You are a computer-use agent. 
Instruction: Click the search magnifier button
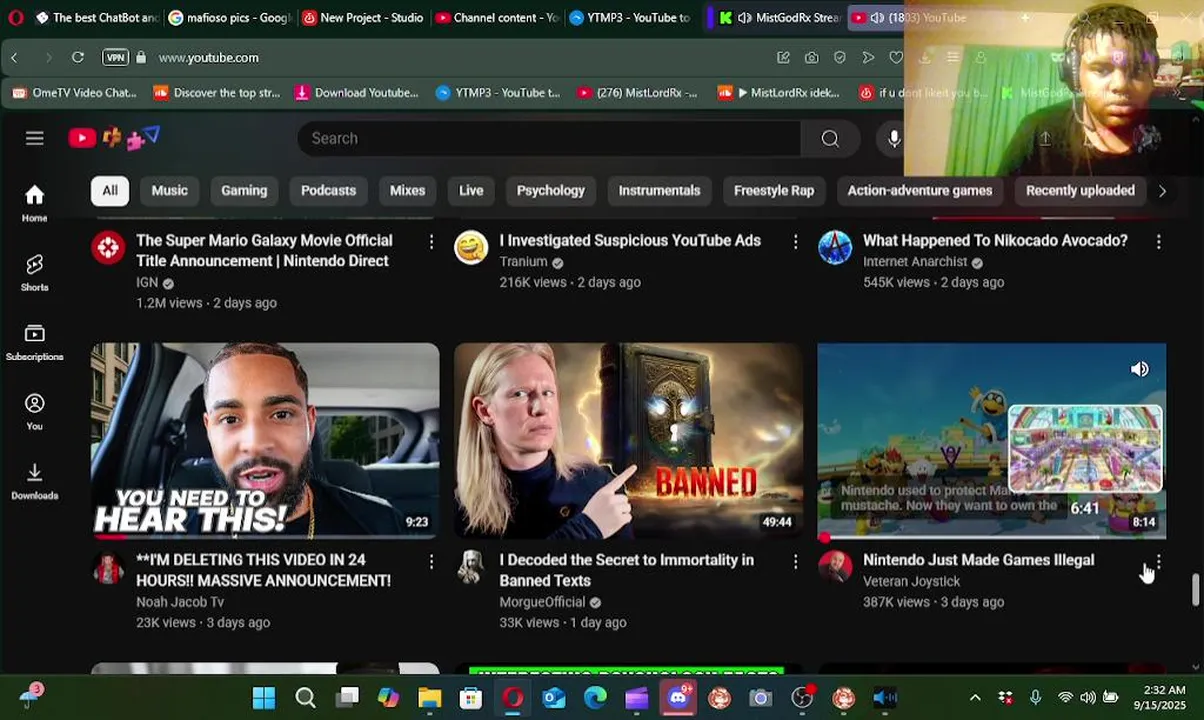830,138
